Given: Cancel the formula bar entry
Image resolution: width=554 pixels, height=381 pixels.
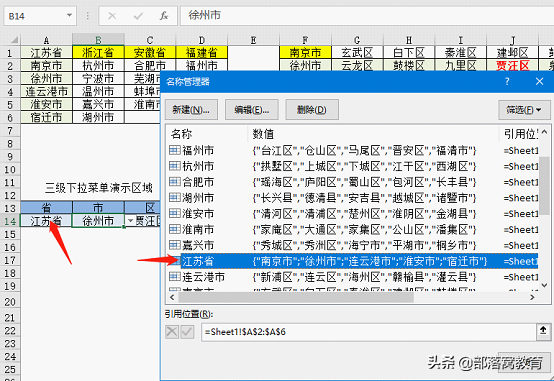Looking at the screenshot, I should click(x=112, y=16).
